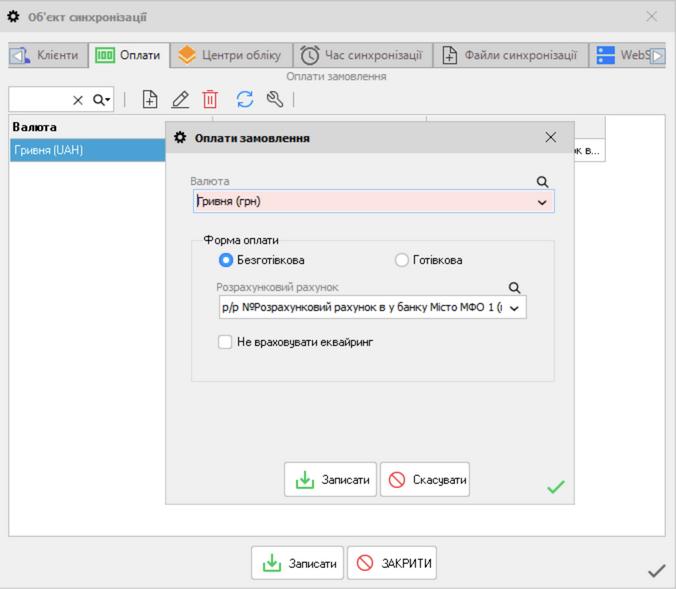The image size is (676, 589).
Task: Click the magnifier icon above Валюта field
Action: (x=543, y=182)
